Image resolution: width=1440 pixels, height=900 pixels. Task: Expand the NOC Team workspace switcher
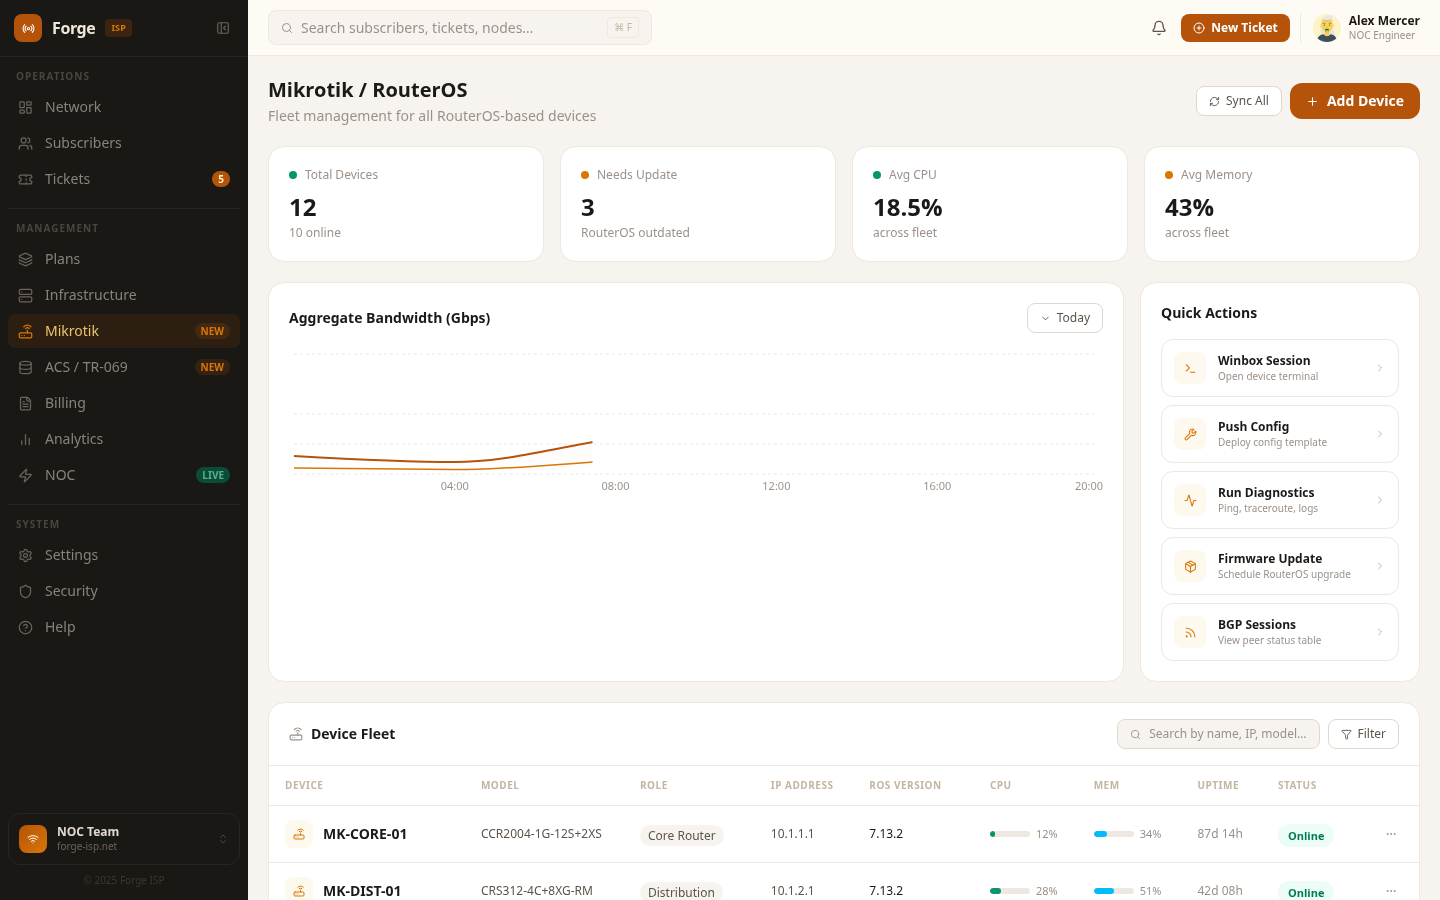[x=223, y=839]
